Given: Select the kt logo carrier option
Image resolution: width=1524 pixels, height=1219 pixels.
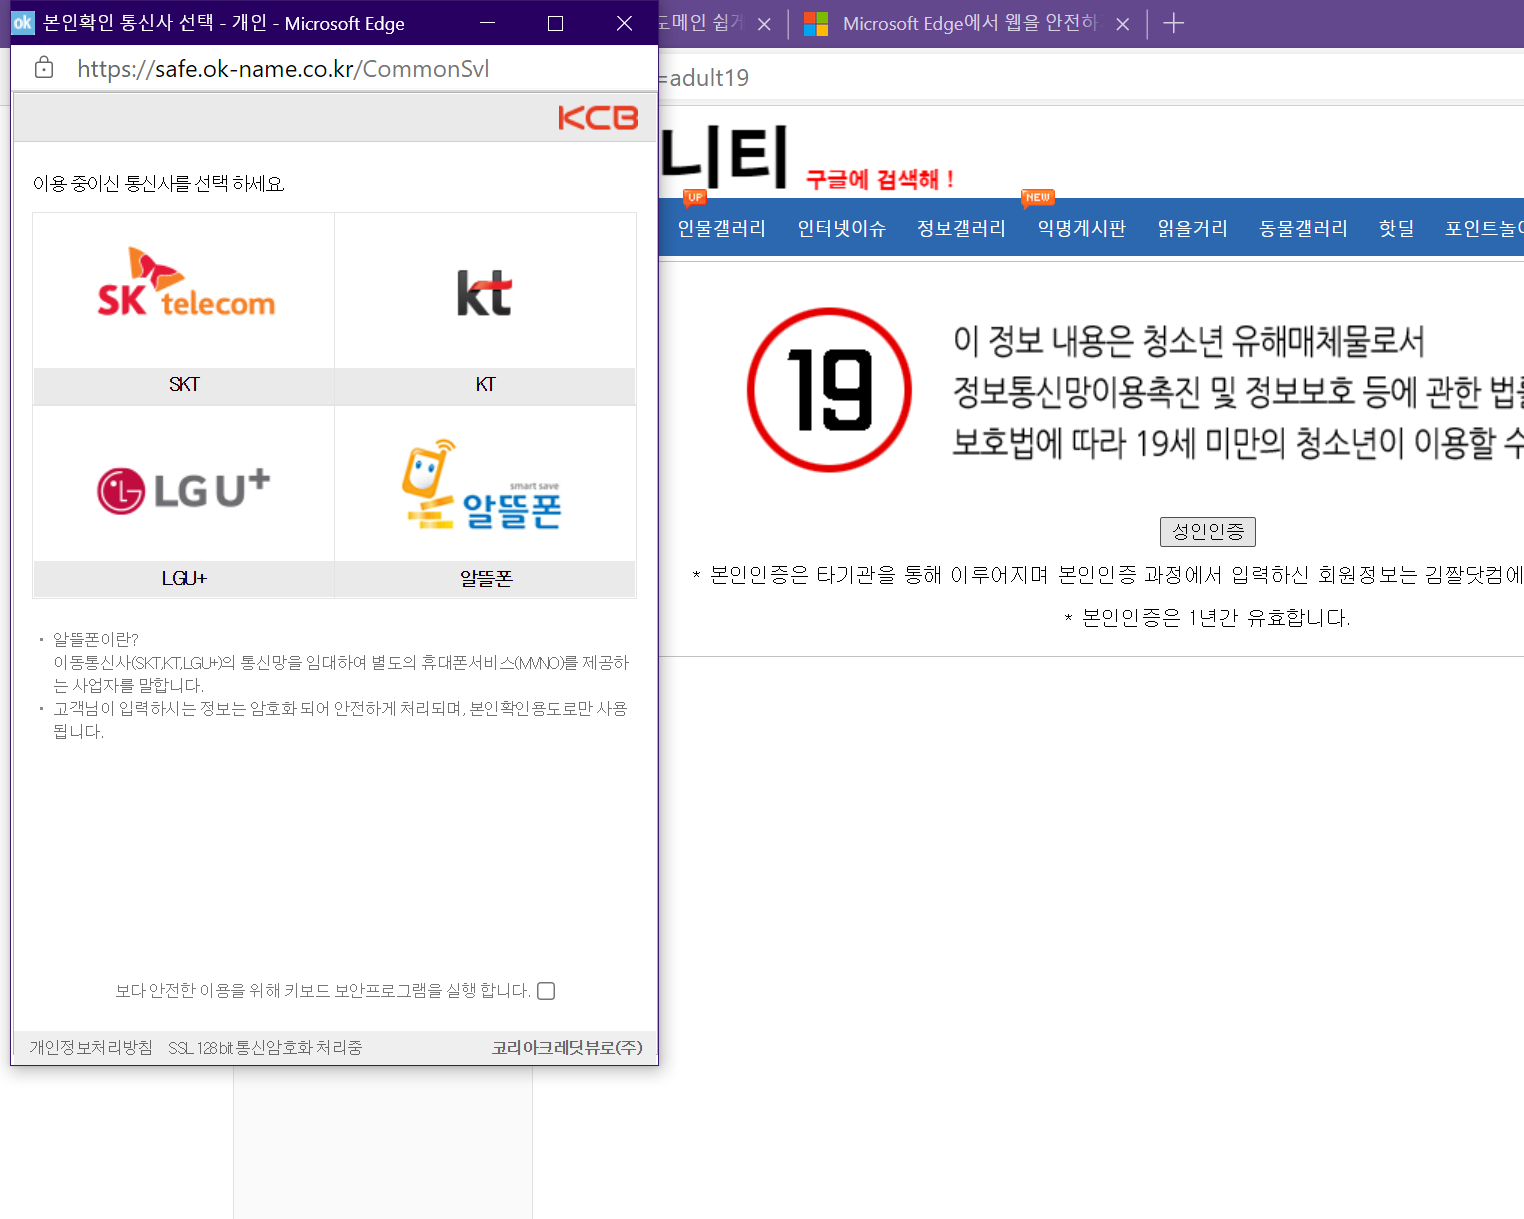Looking at the screenshot, I should (485, 293).
